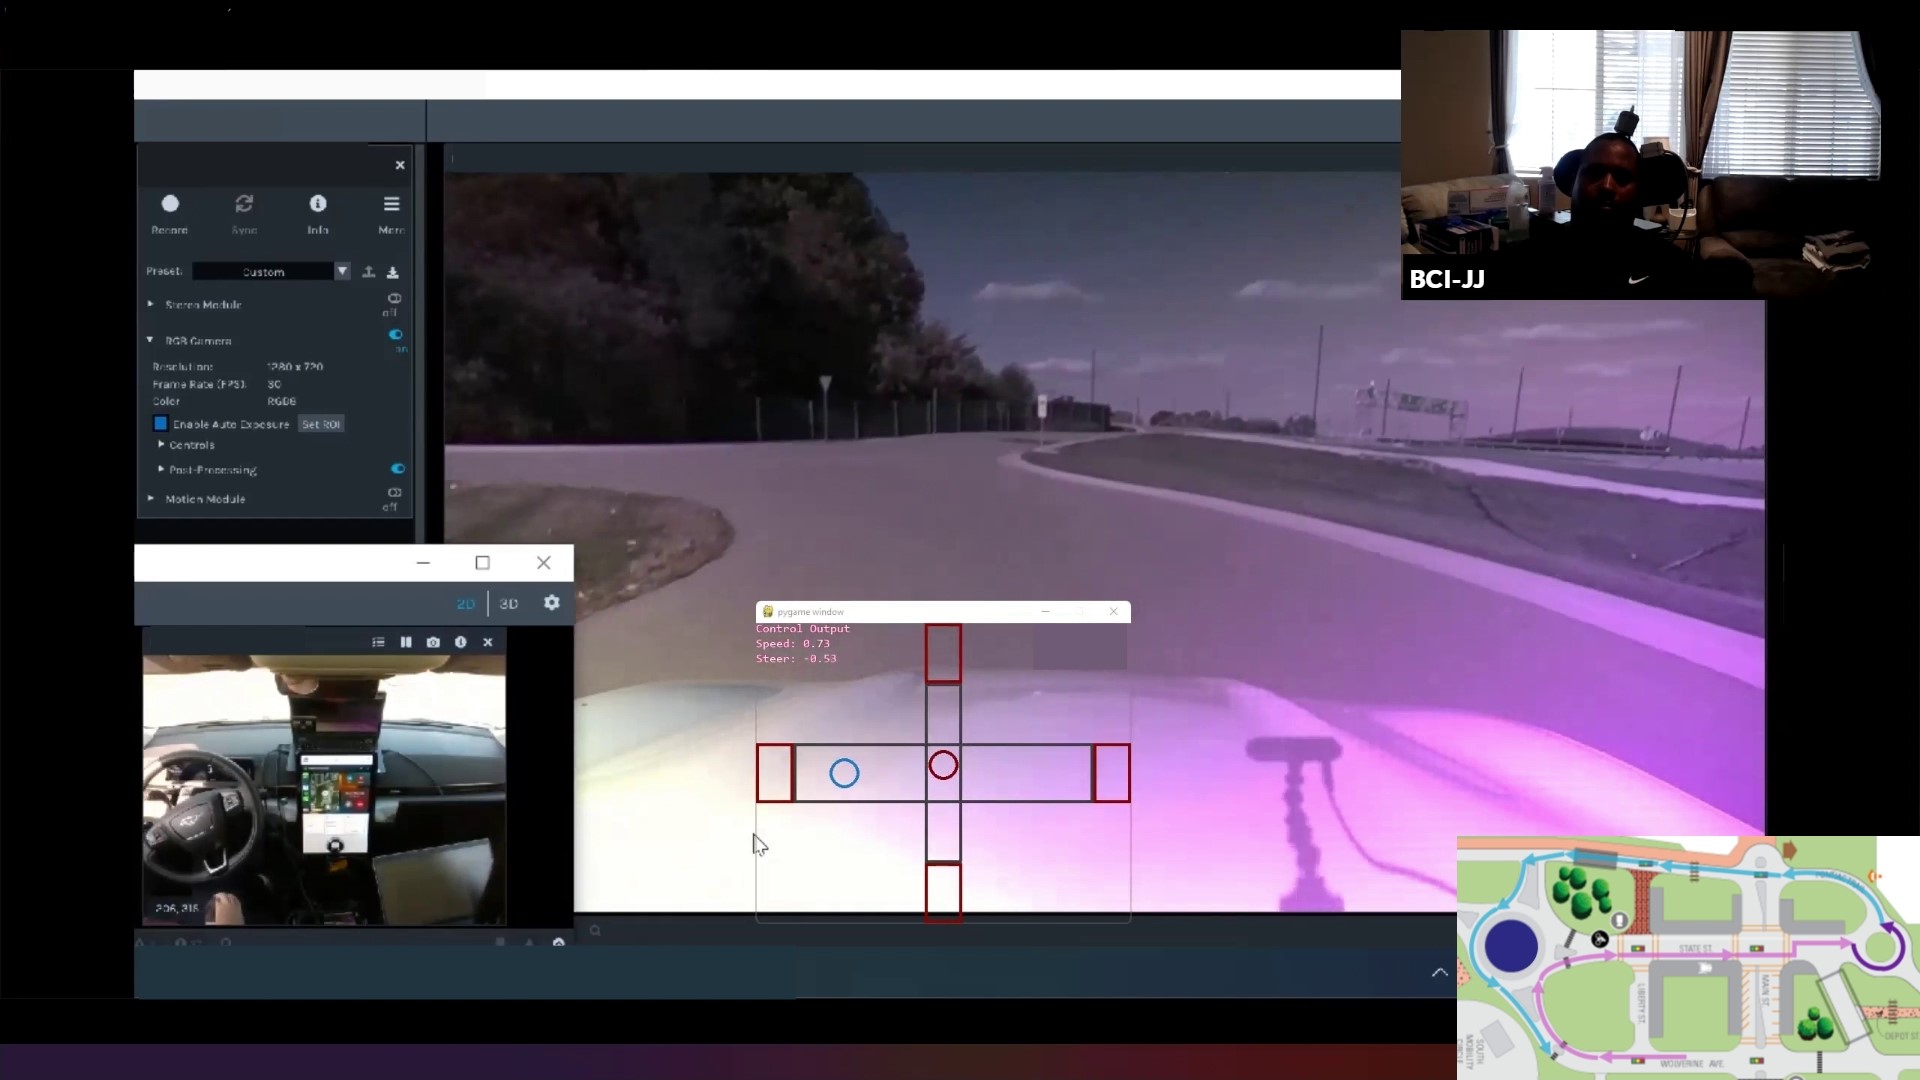This screenshot has width=1920, height=1080.
Task: Toggle the Stereo Module on
Action: click(x=394, y=299)
